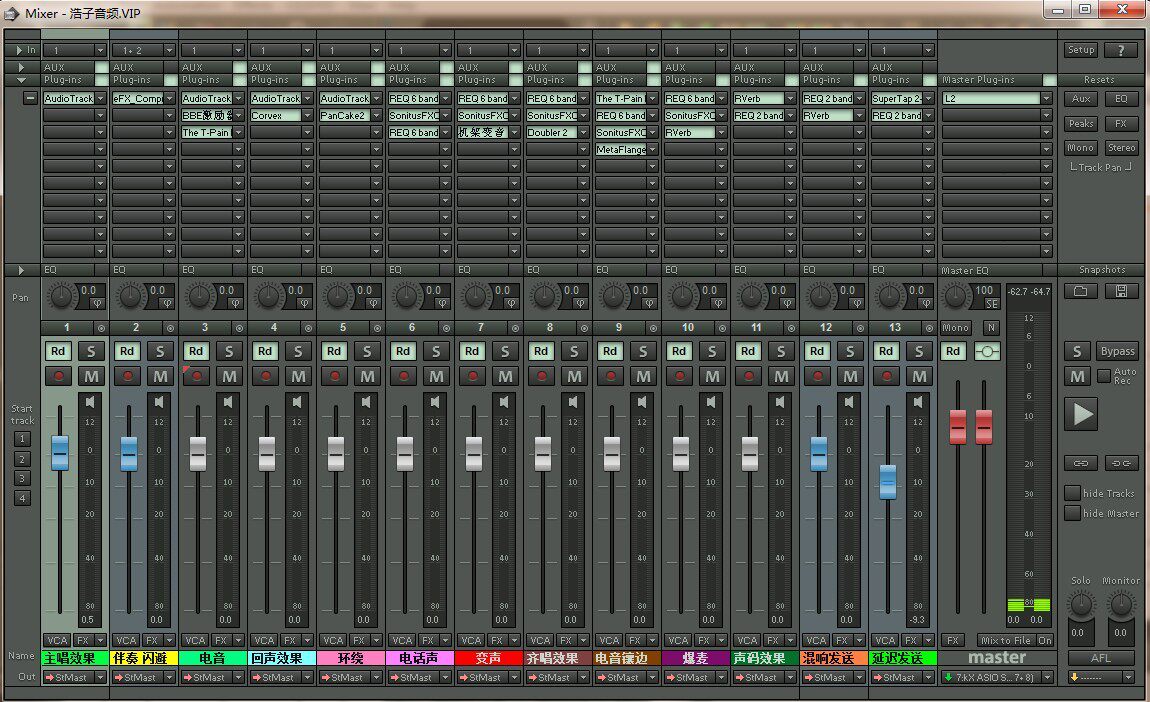Toggle Rd automation read on track 9
The width and height of the screenshot is (1150, 702).
[x=610, y=351]
